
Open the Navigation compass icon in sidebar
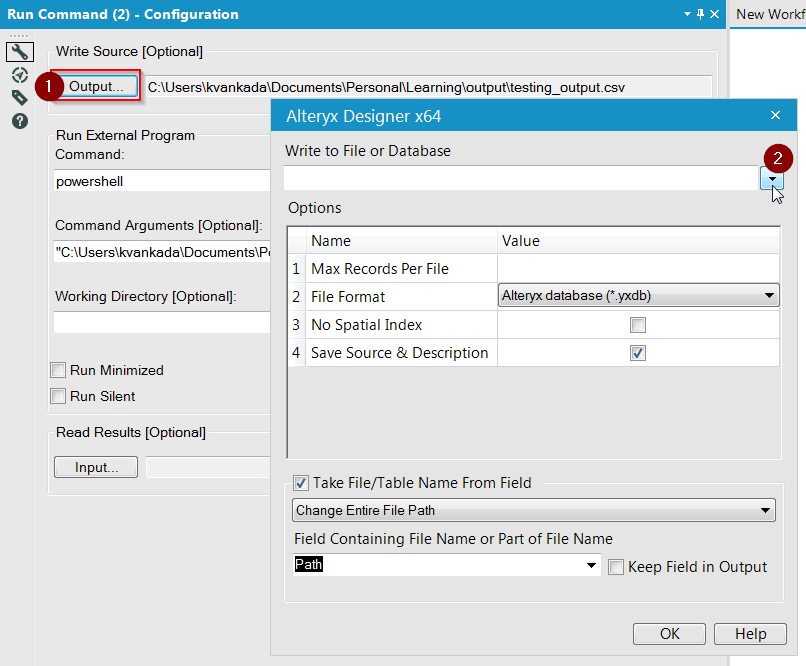(x=19, y=74)
